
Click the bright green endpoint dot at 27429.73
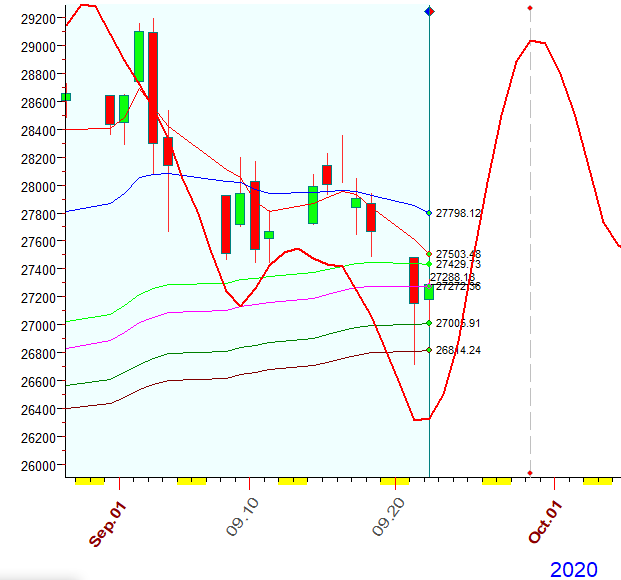429,264
